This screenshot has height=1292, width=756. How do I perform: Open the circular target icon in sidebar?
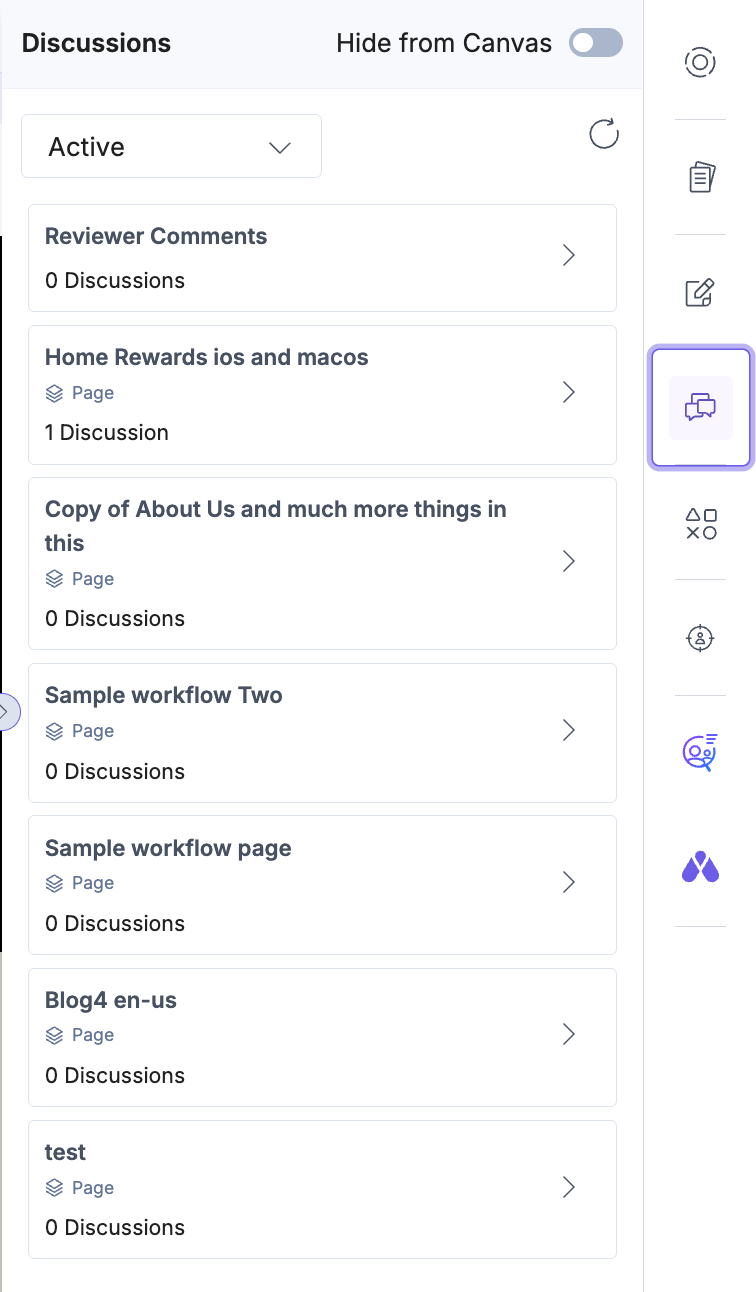pos(700,63)
